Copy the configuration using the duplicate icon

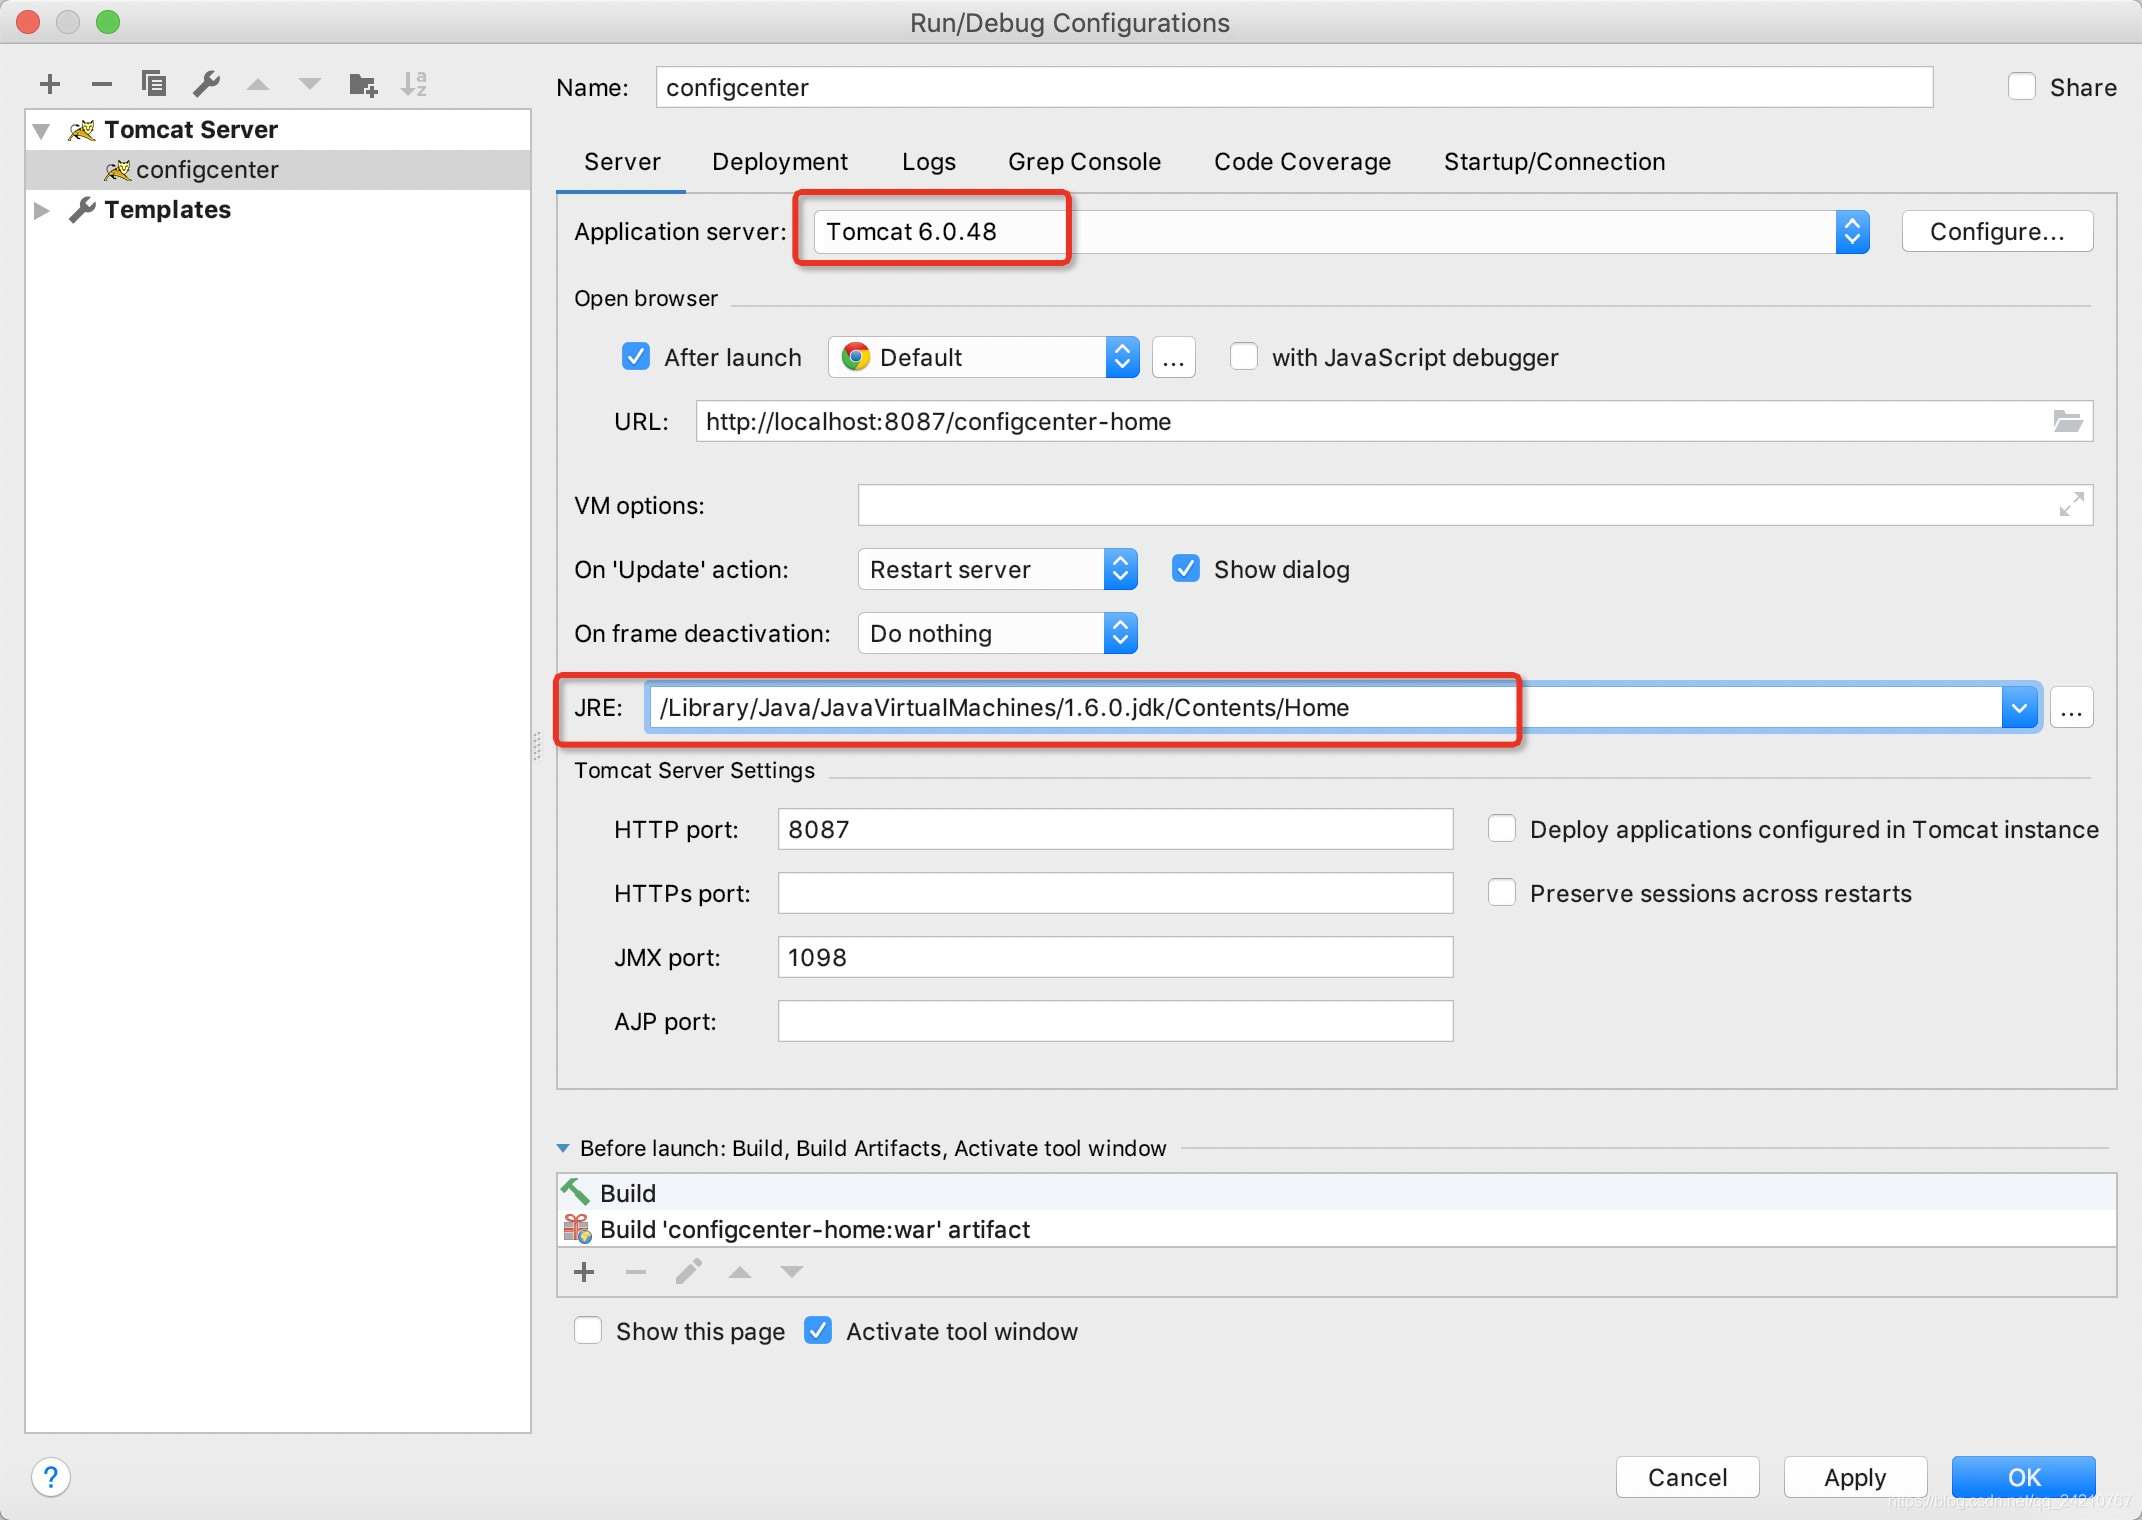click(x=153, y=84)
